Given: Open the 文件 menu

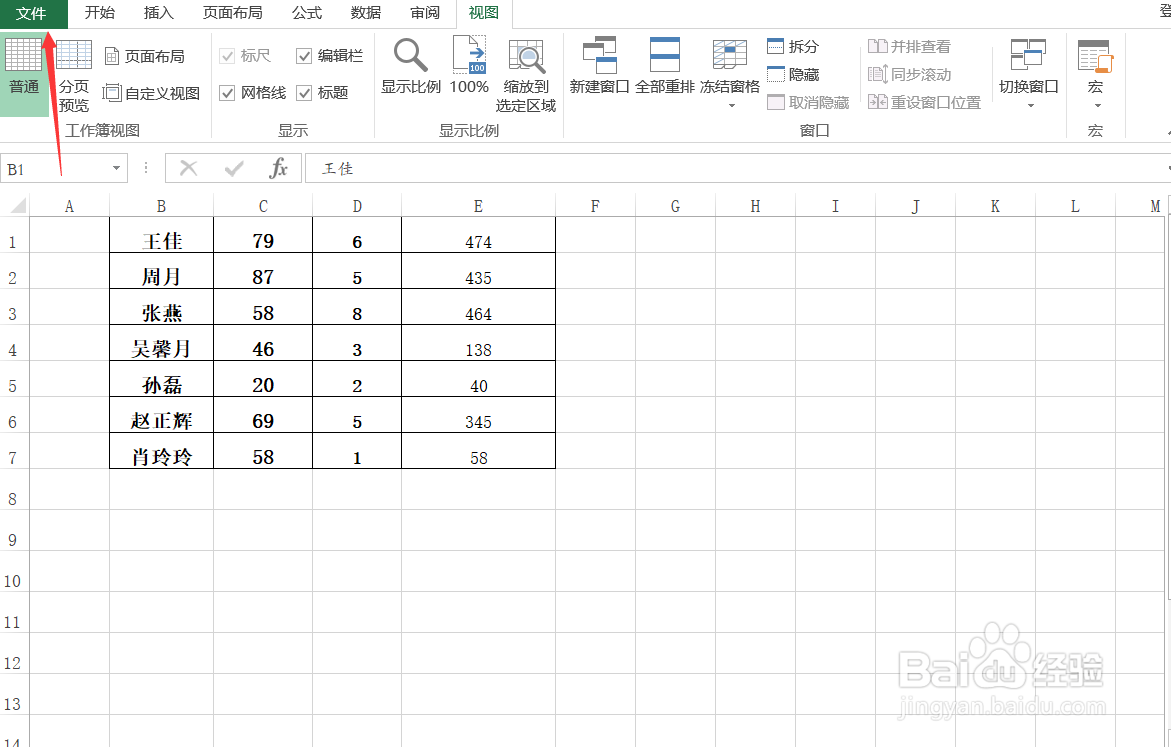Looking at the screenshot, I should point(31,14).
